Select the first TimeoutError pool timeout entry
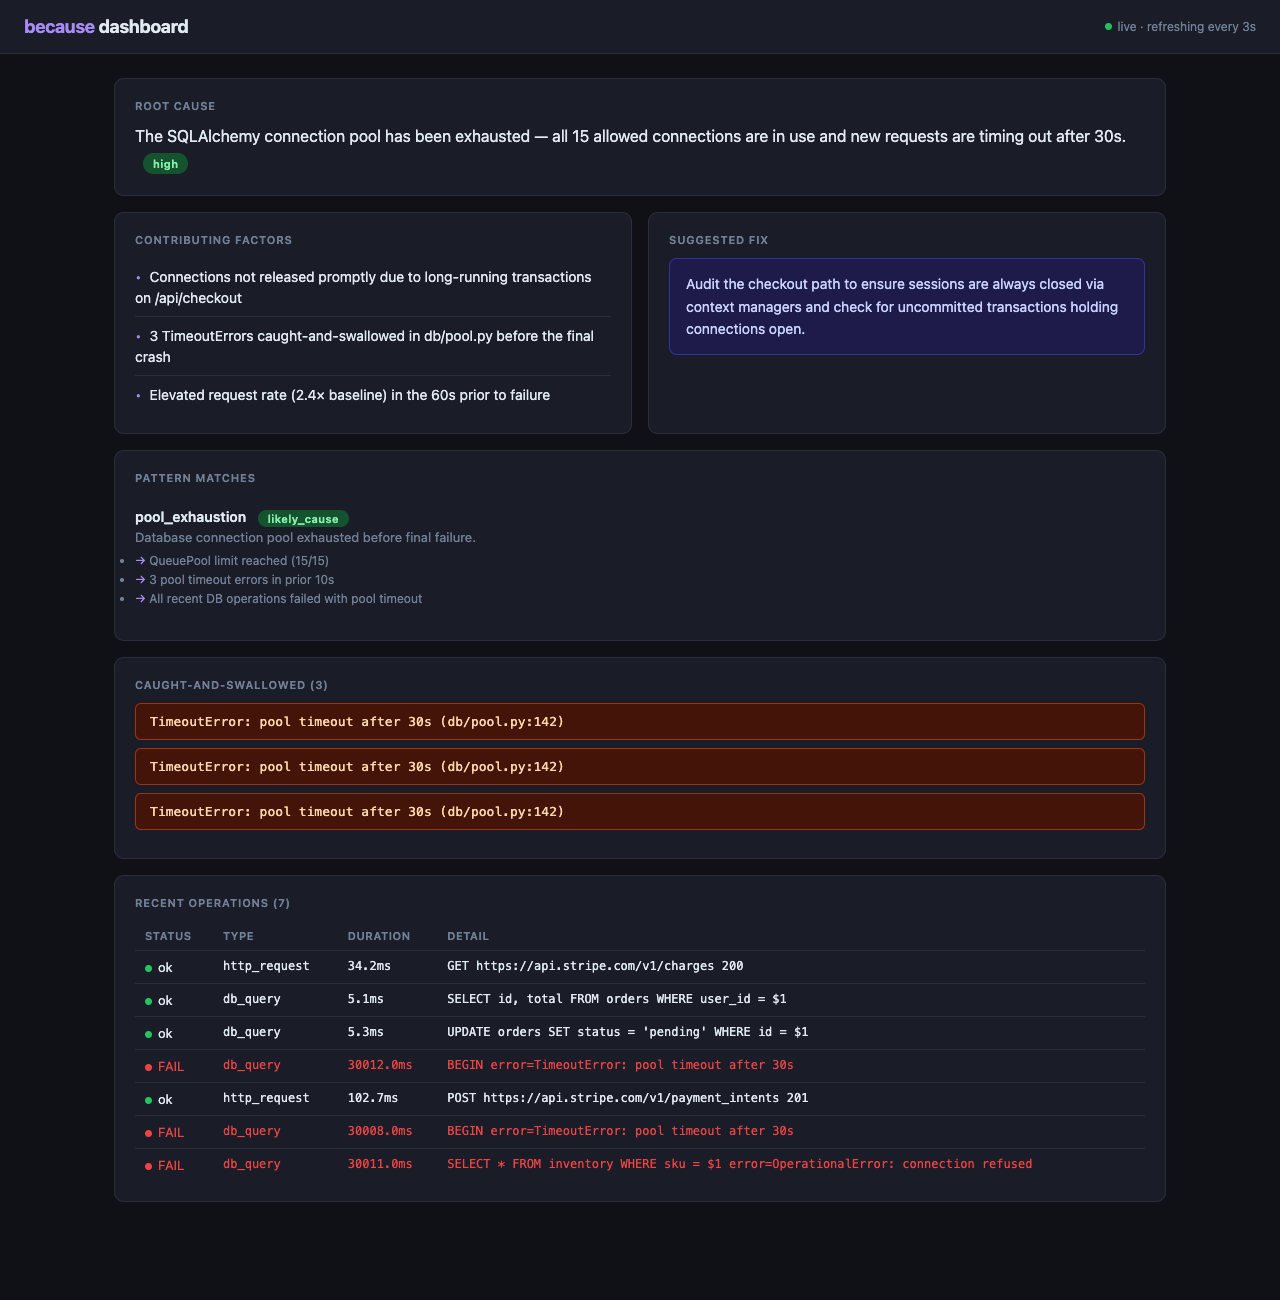 (x=640, y=721)
